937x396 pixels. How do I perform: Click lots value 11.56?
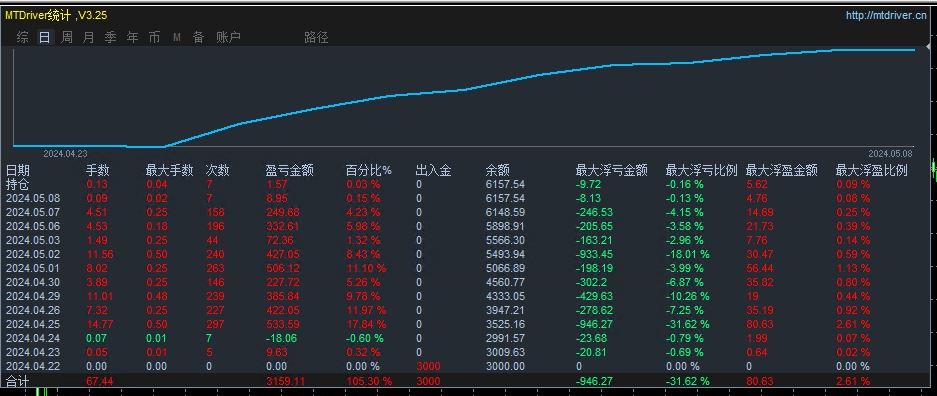click(100, 254)
